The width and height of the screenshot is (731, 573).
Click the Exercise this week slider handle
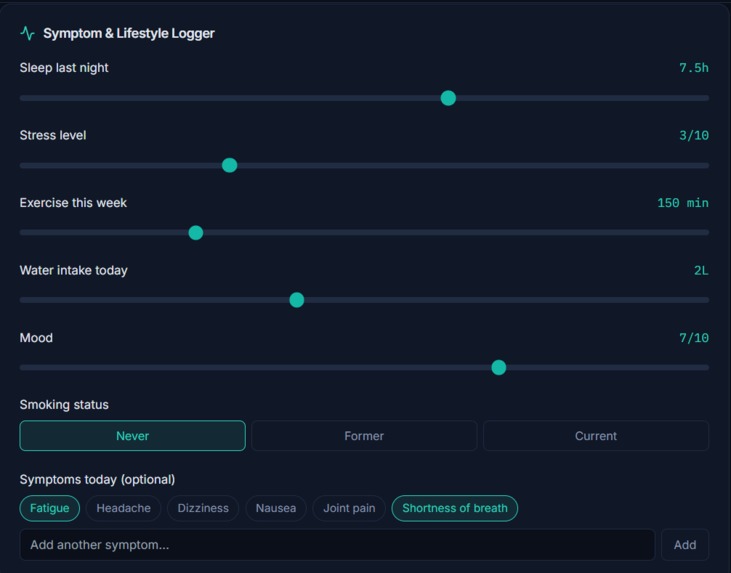pos(196,233)
